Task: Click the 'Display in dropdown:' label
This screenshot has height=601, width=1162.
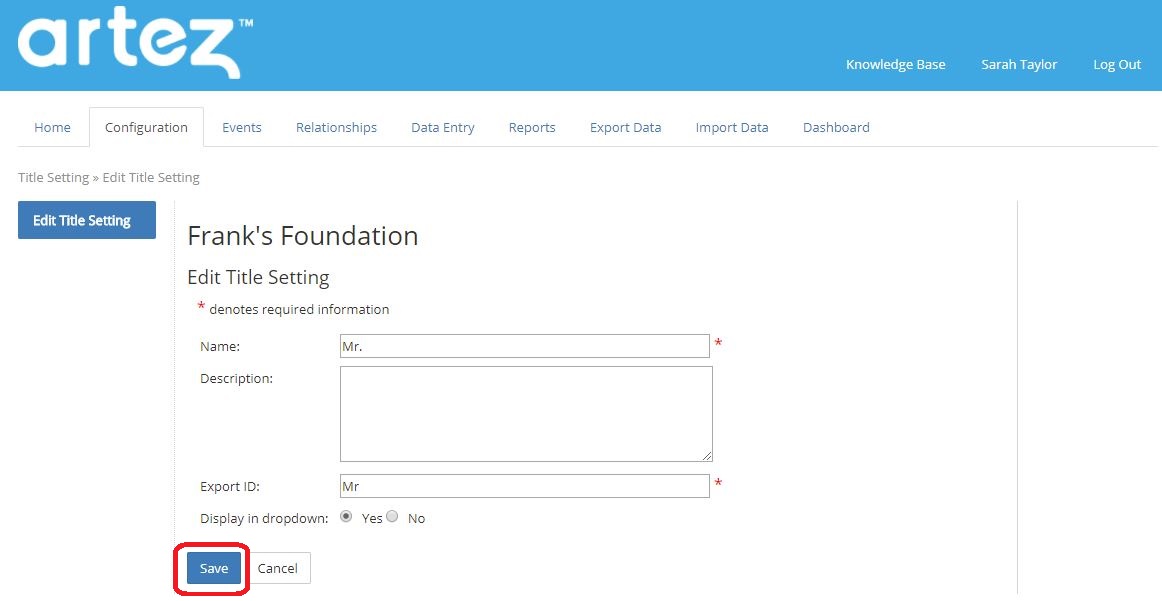Action: (264, 519)
